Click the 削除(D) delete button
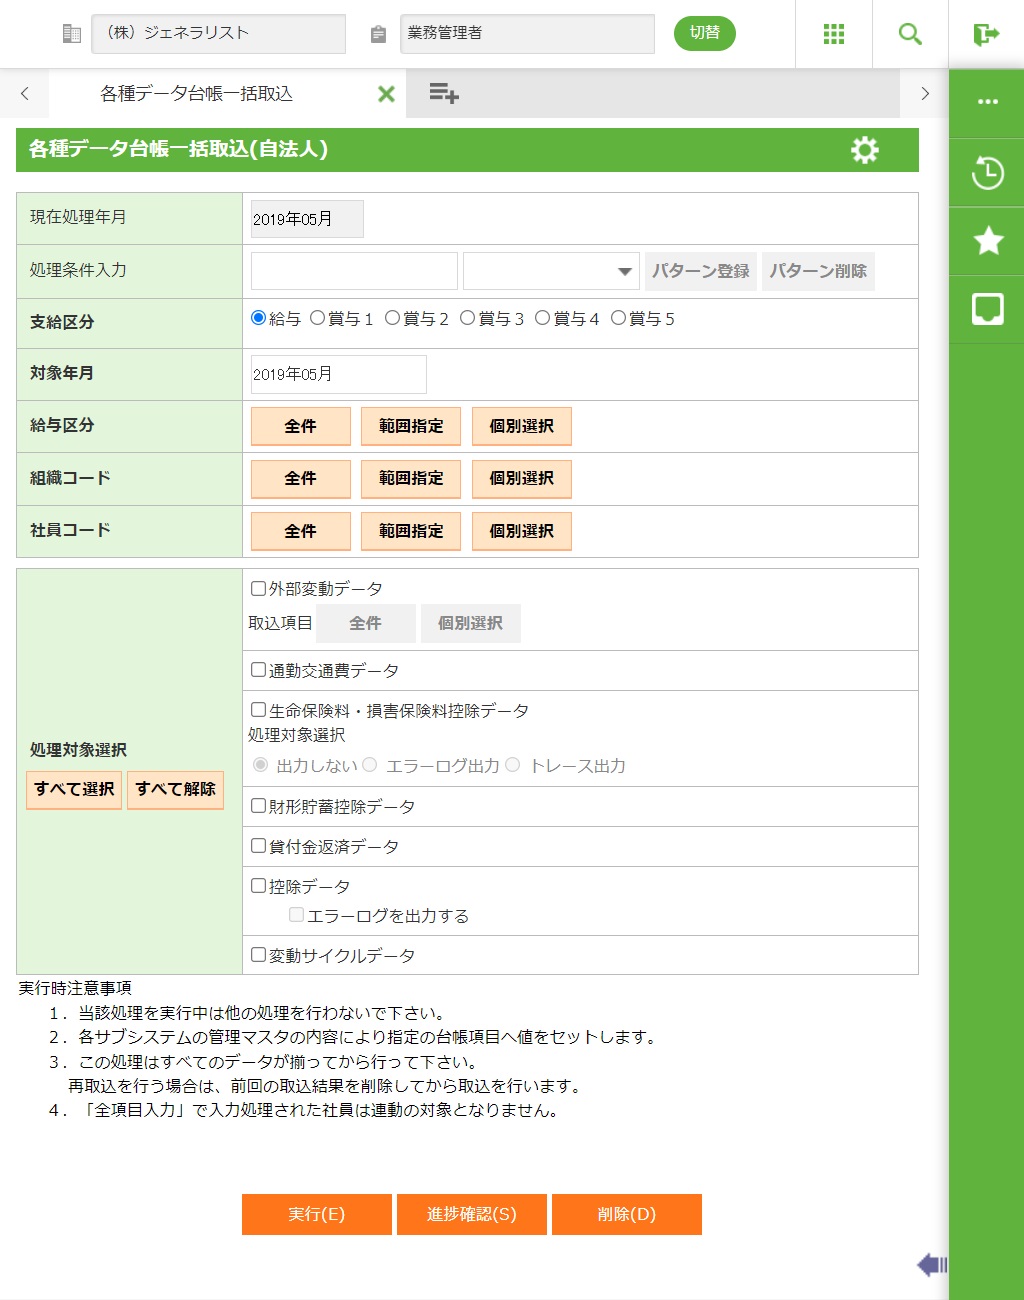The height and width of the screenshot is (1300, 1024). 627,1214
